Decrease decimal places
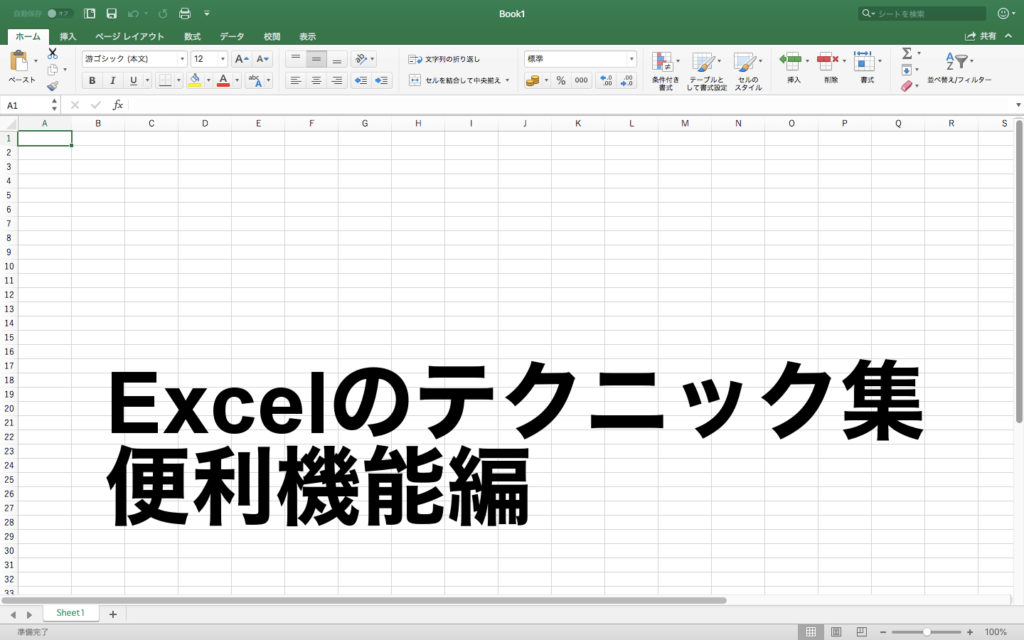This screenshot has width=1024, height=640. coord(627,80)
